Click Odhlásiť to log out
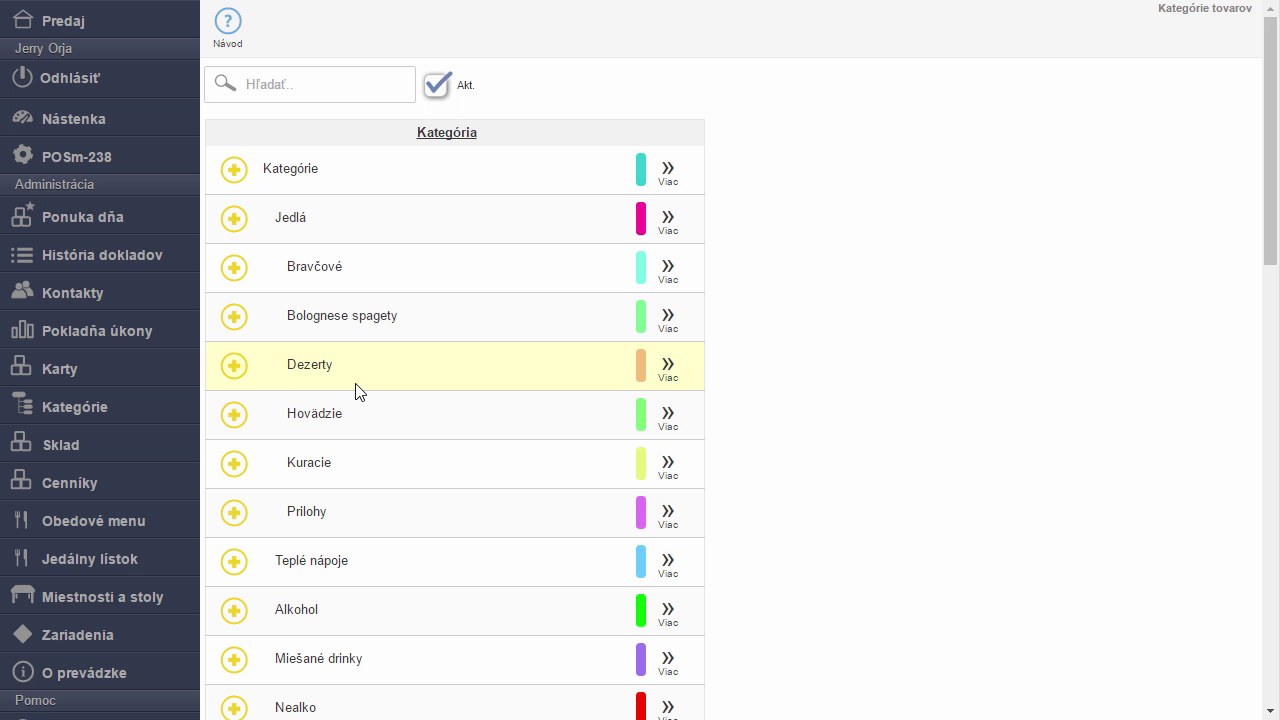Screen dimensions: 1280x720 point(100,78)
